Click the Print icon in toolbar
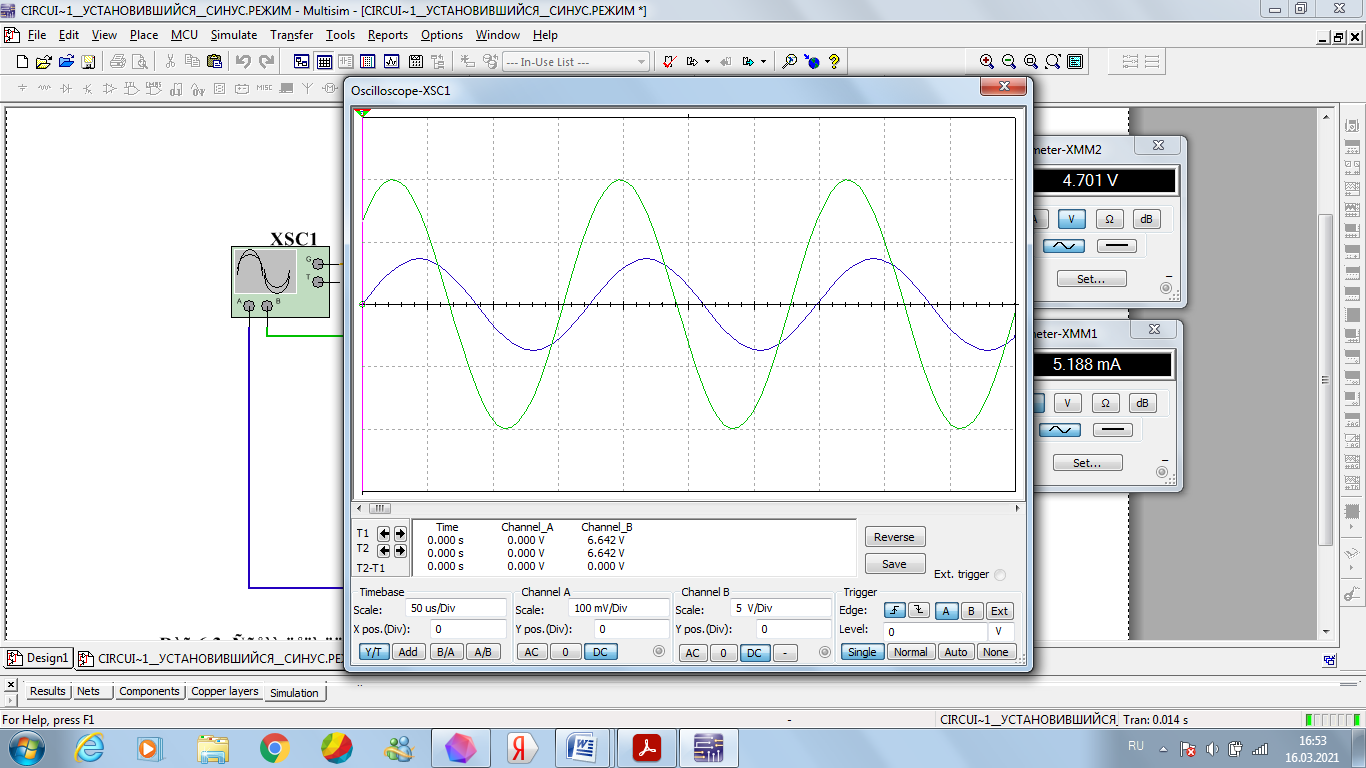Image resolution: width=1366 pixels, height=768 pixels. 117,61
